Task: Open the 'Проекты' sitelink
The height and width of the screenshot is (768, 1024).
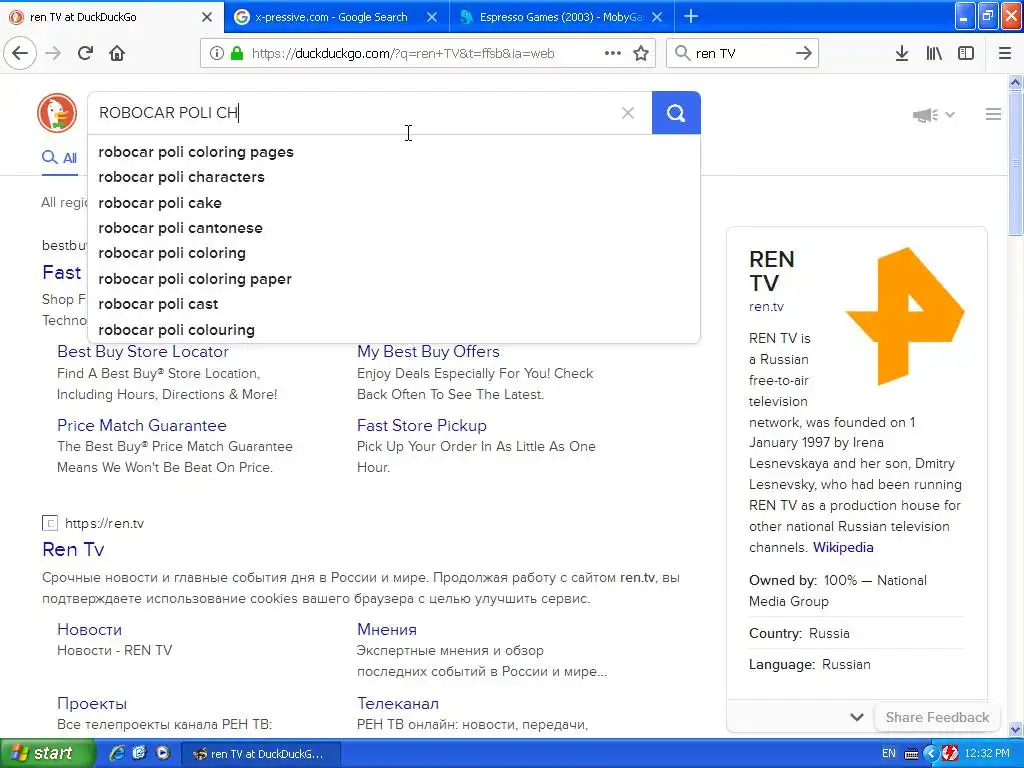Action: pos(92,703)
